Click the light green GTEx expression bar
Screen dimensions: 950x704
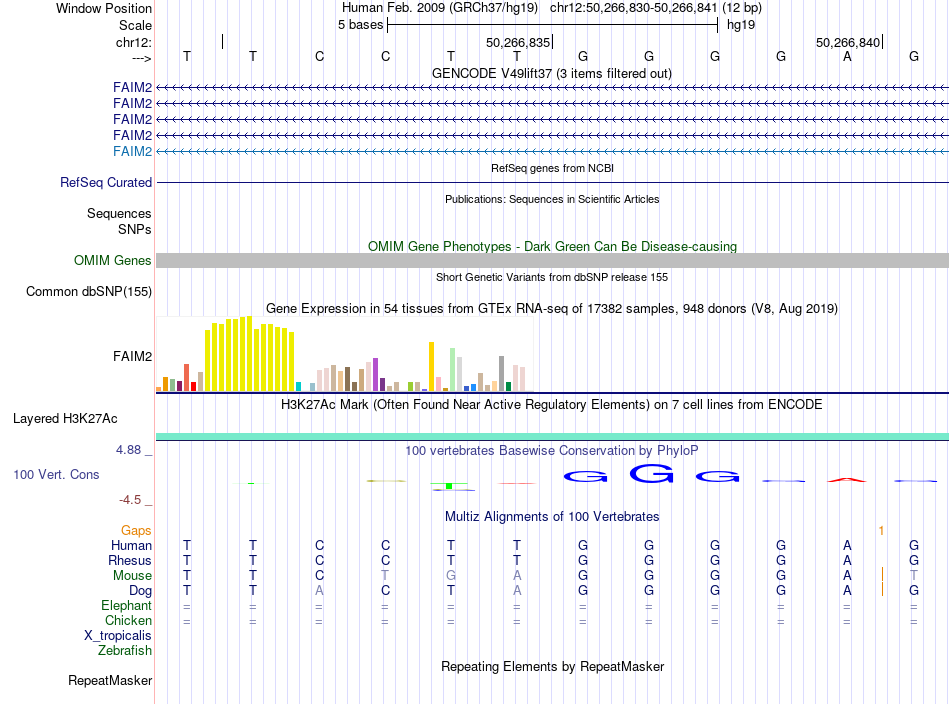click(453, 370)
